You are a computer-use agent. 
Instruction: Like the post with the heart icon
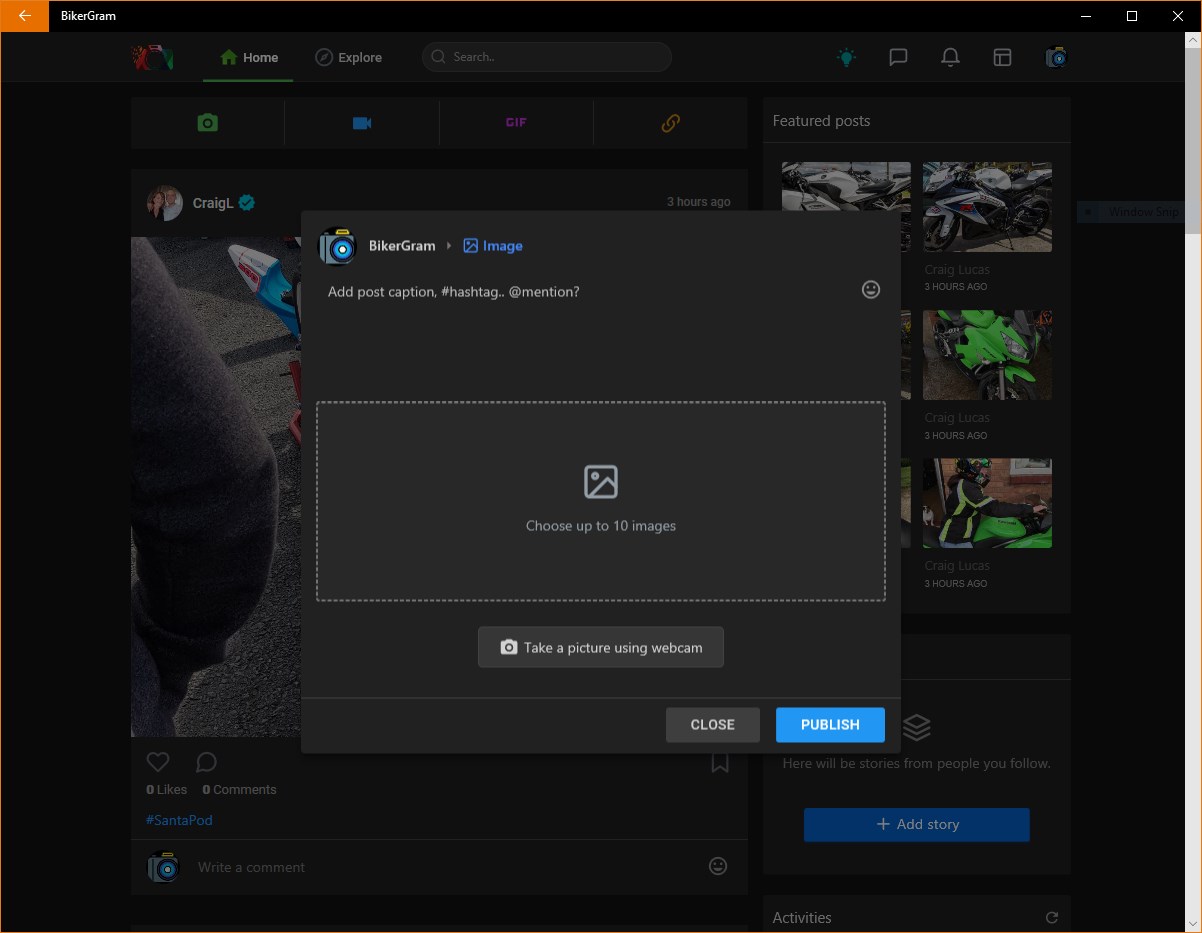(158, 762)
